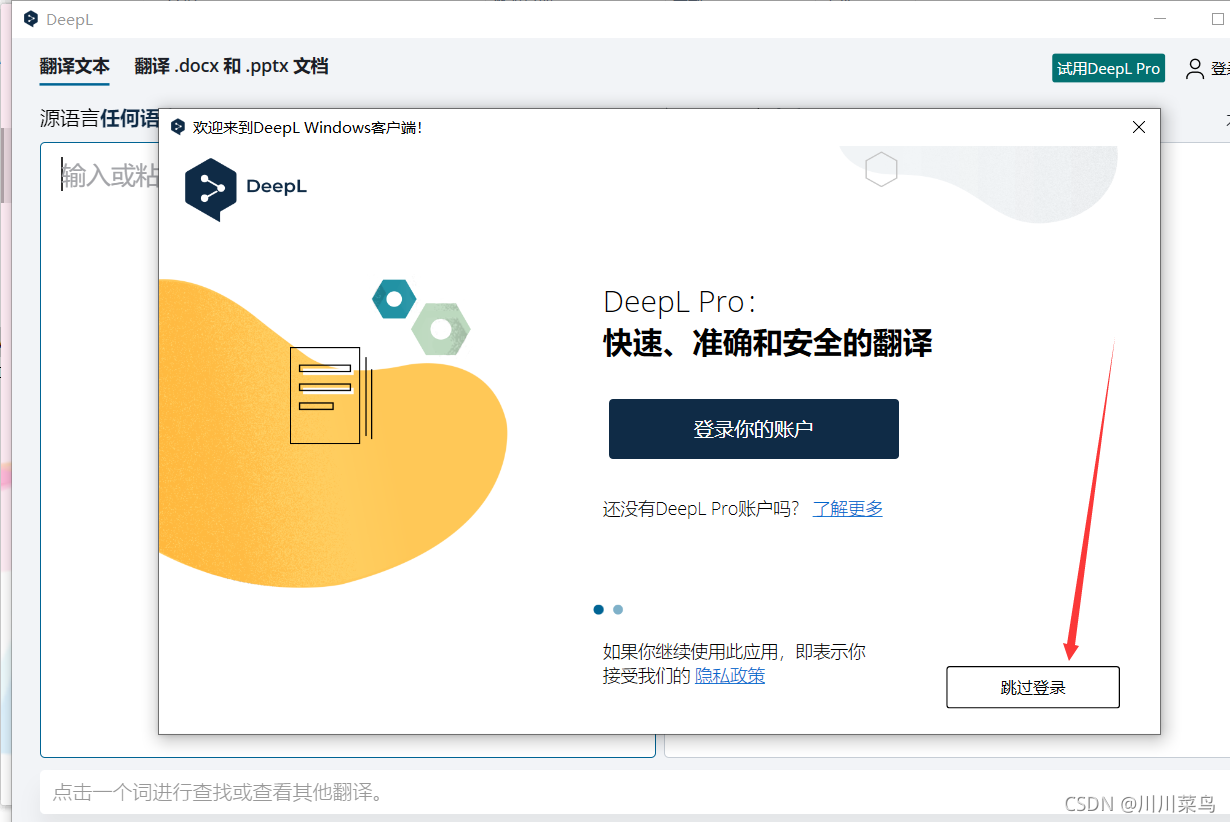The image size is (1230, 822).
Task: Maximize the DeepL main window
Action: [x=1217, y=19]
